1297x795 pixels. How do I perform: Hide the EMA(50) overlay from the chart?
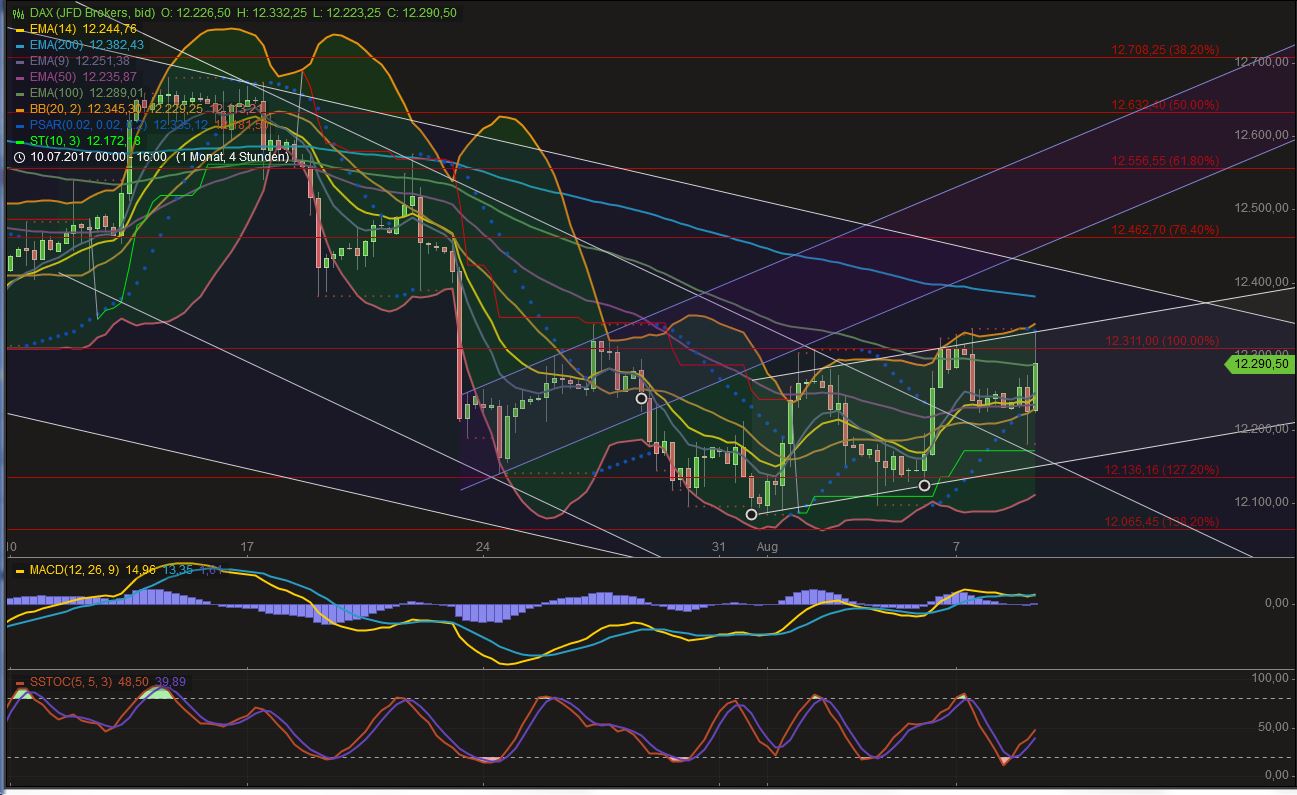(21, 75)
